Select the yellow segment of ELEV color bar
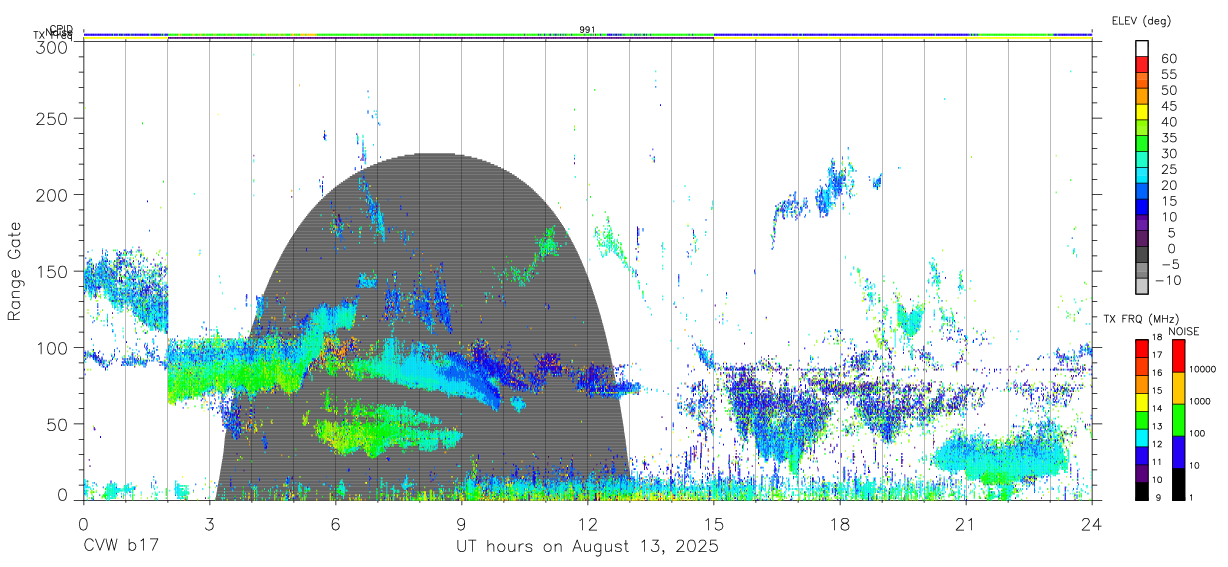Image resolution: width=1228 pixels, height=567 pixels. pos(1142,112)
